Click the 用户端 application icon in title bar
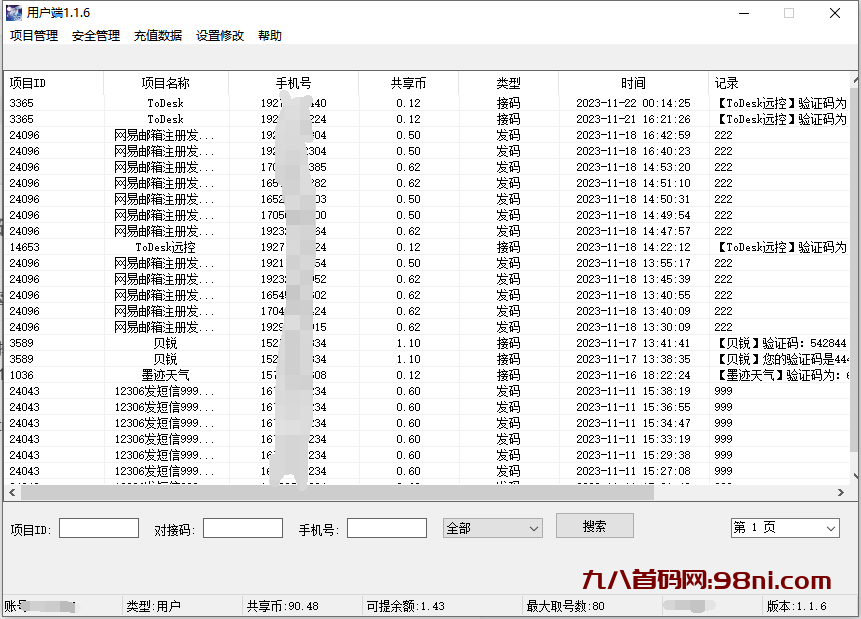This screenshot has width=861, height=619. tap(12, 13)
